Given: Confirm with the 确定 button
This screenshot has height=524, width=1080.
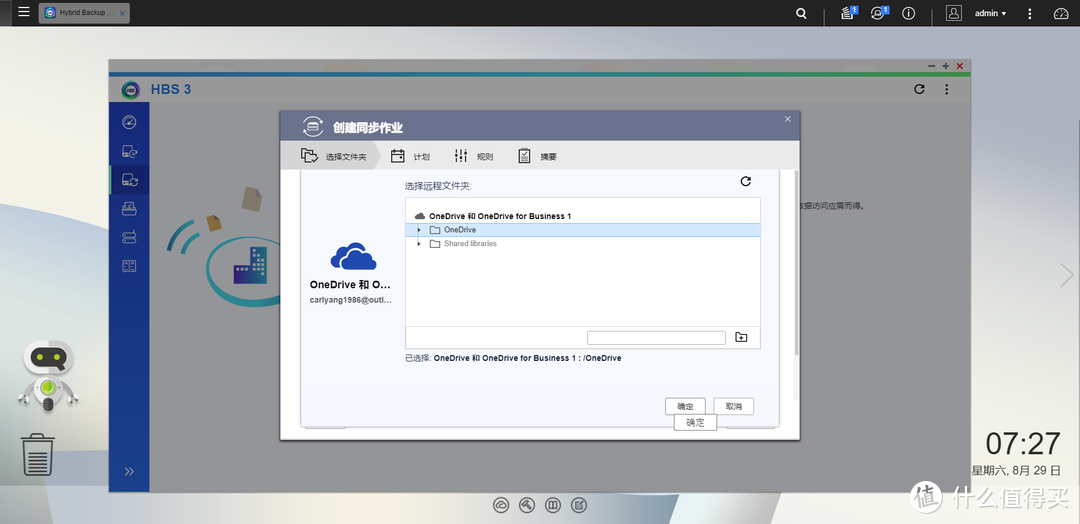Looking at the screenshot, I should (x=685, y=406).
